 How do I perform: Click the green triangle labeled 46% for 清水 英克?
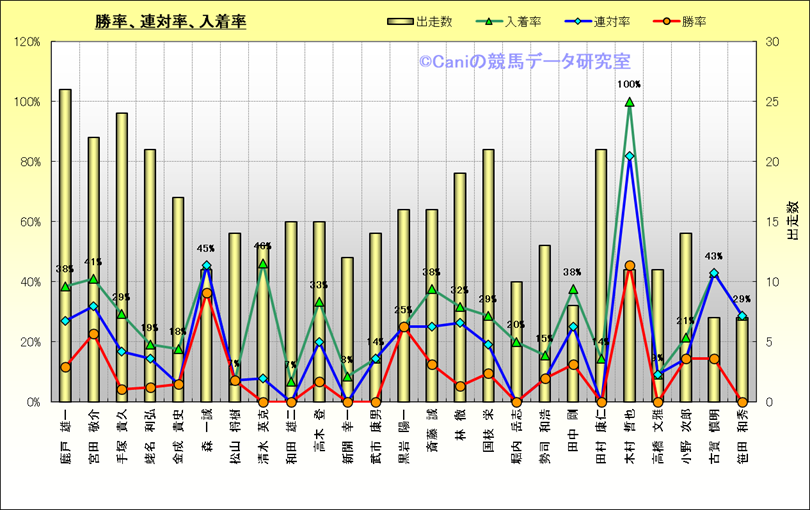click(263, 264)
